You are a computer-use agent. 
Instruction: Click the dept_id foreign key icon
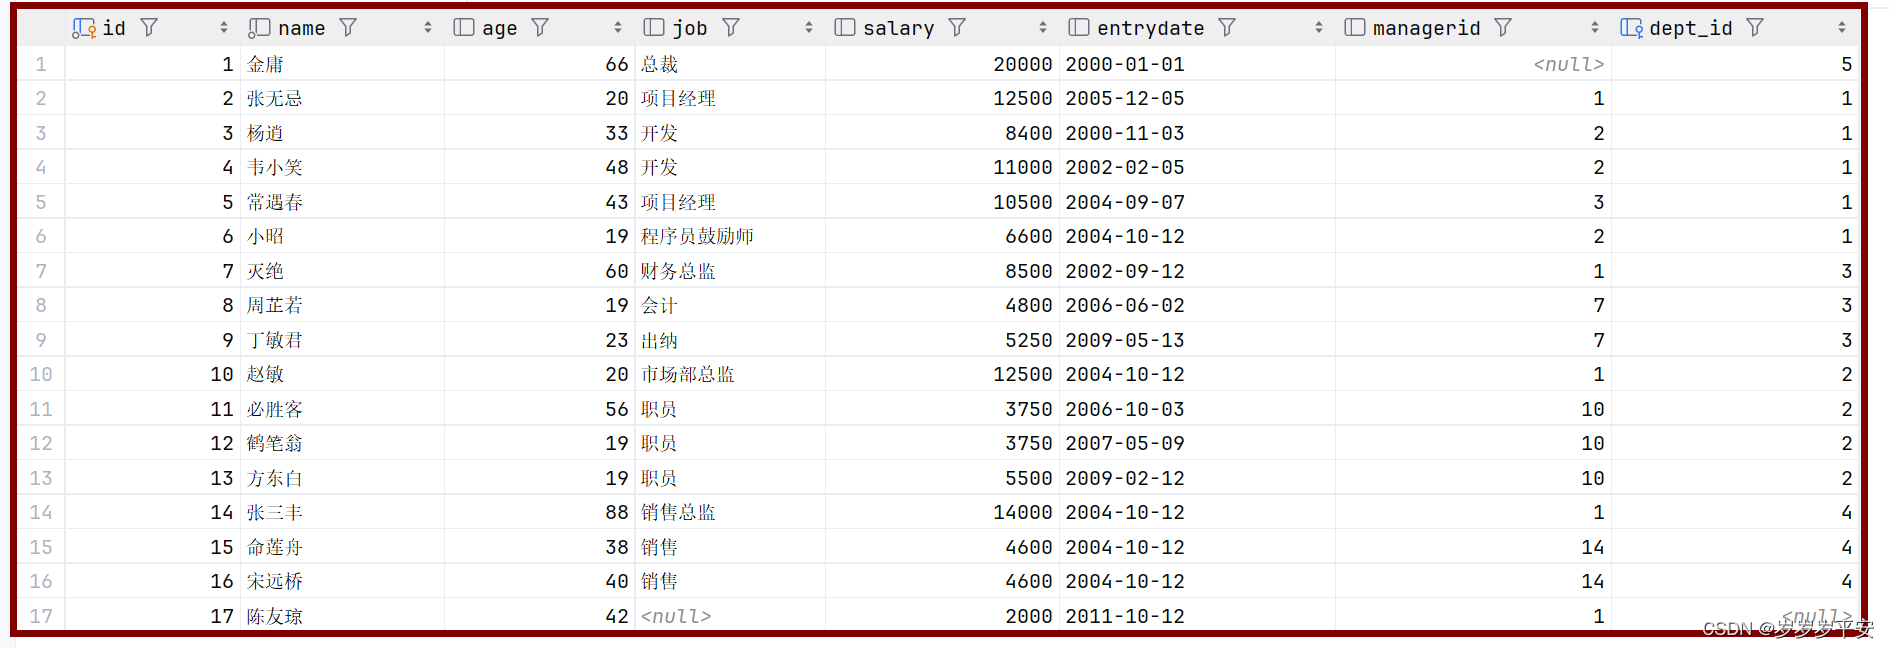click(1631, 28)
